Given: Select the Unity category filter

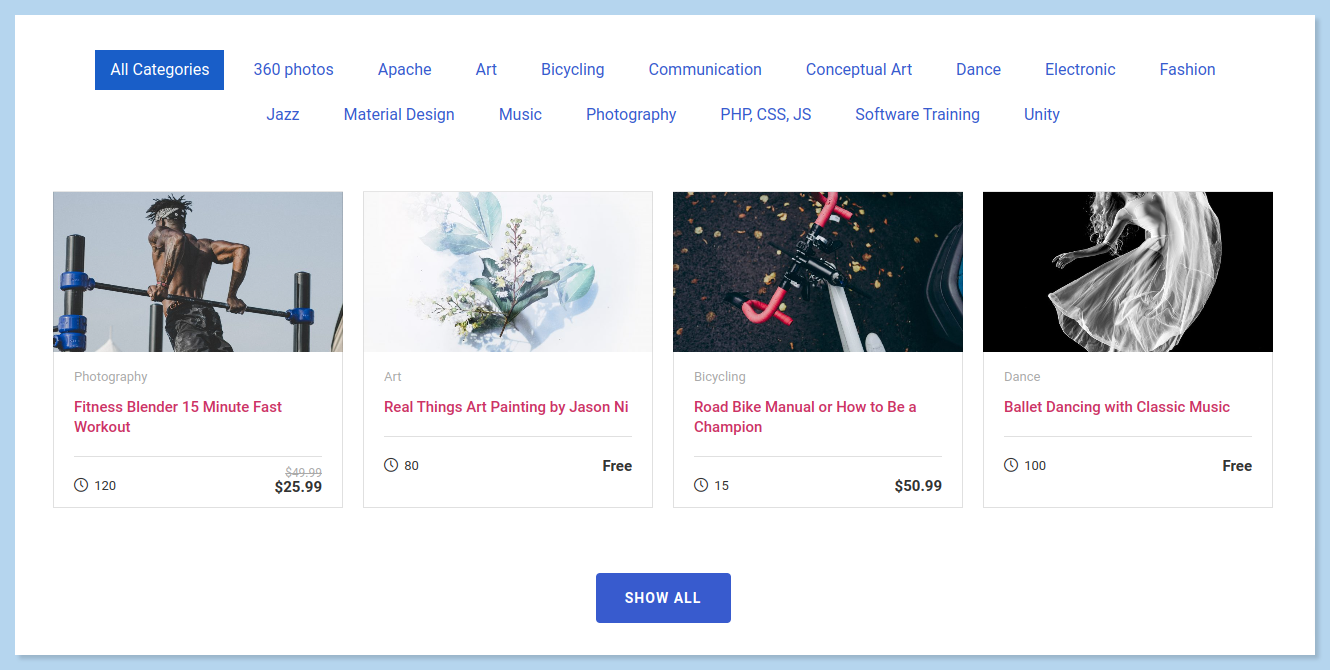Looking at the screenshot, I should pos(1042,114).
